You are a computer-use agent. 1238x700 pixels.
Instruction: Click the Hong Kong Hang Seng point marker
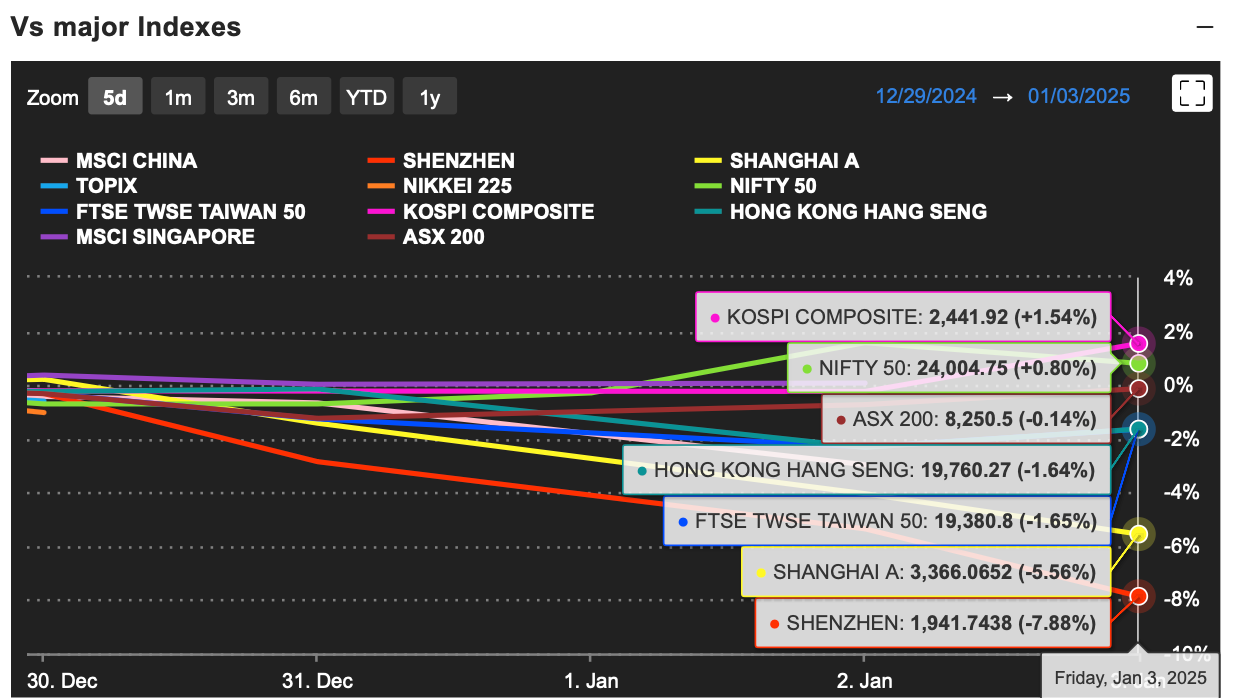tap(1138, 429)
